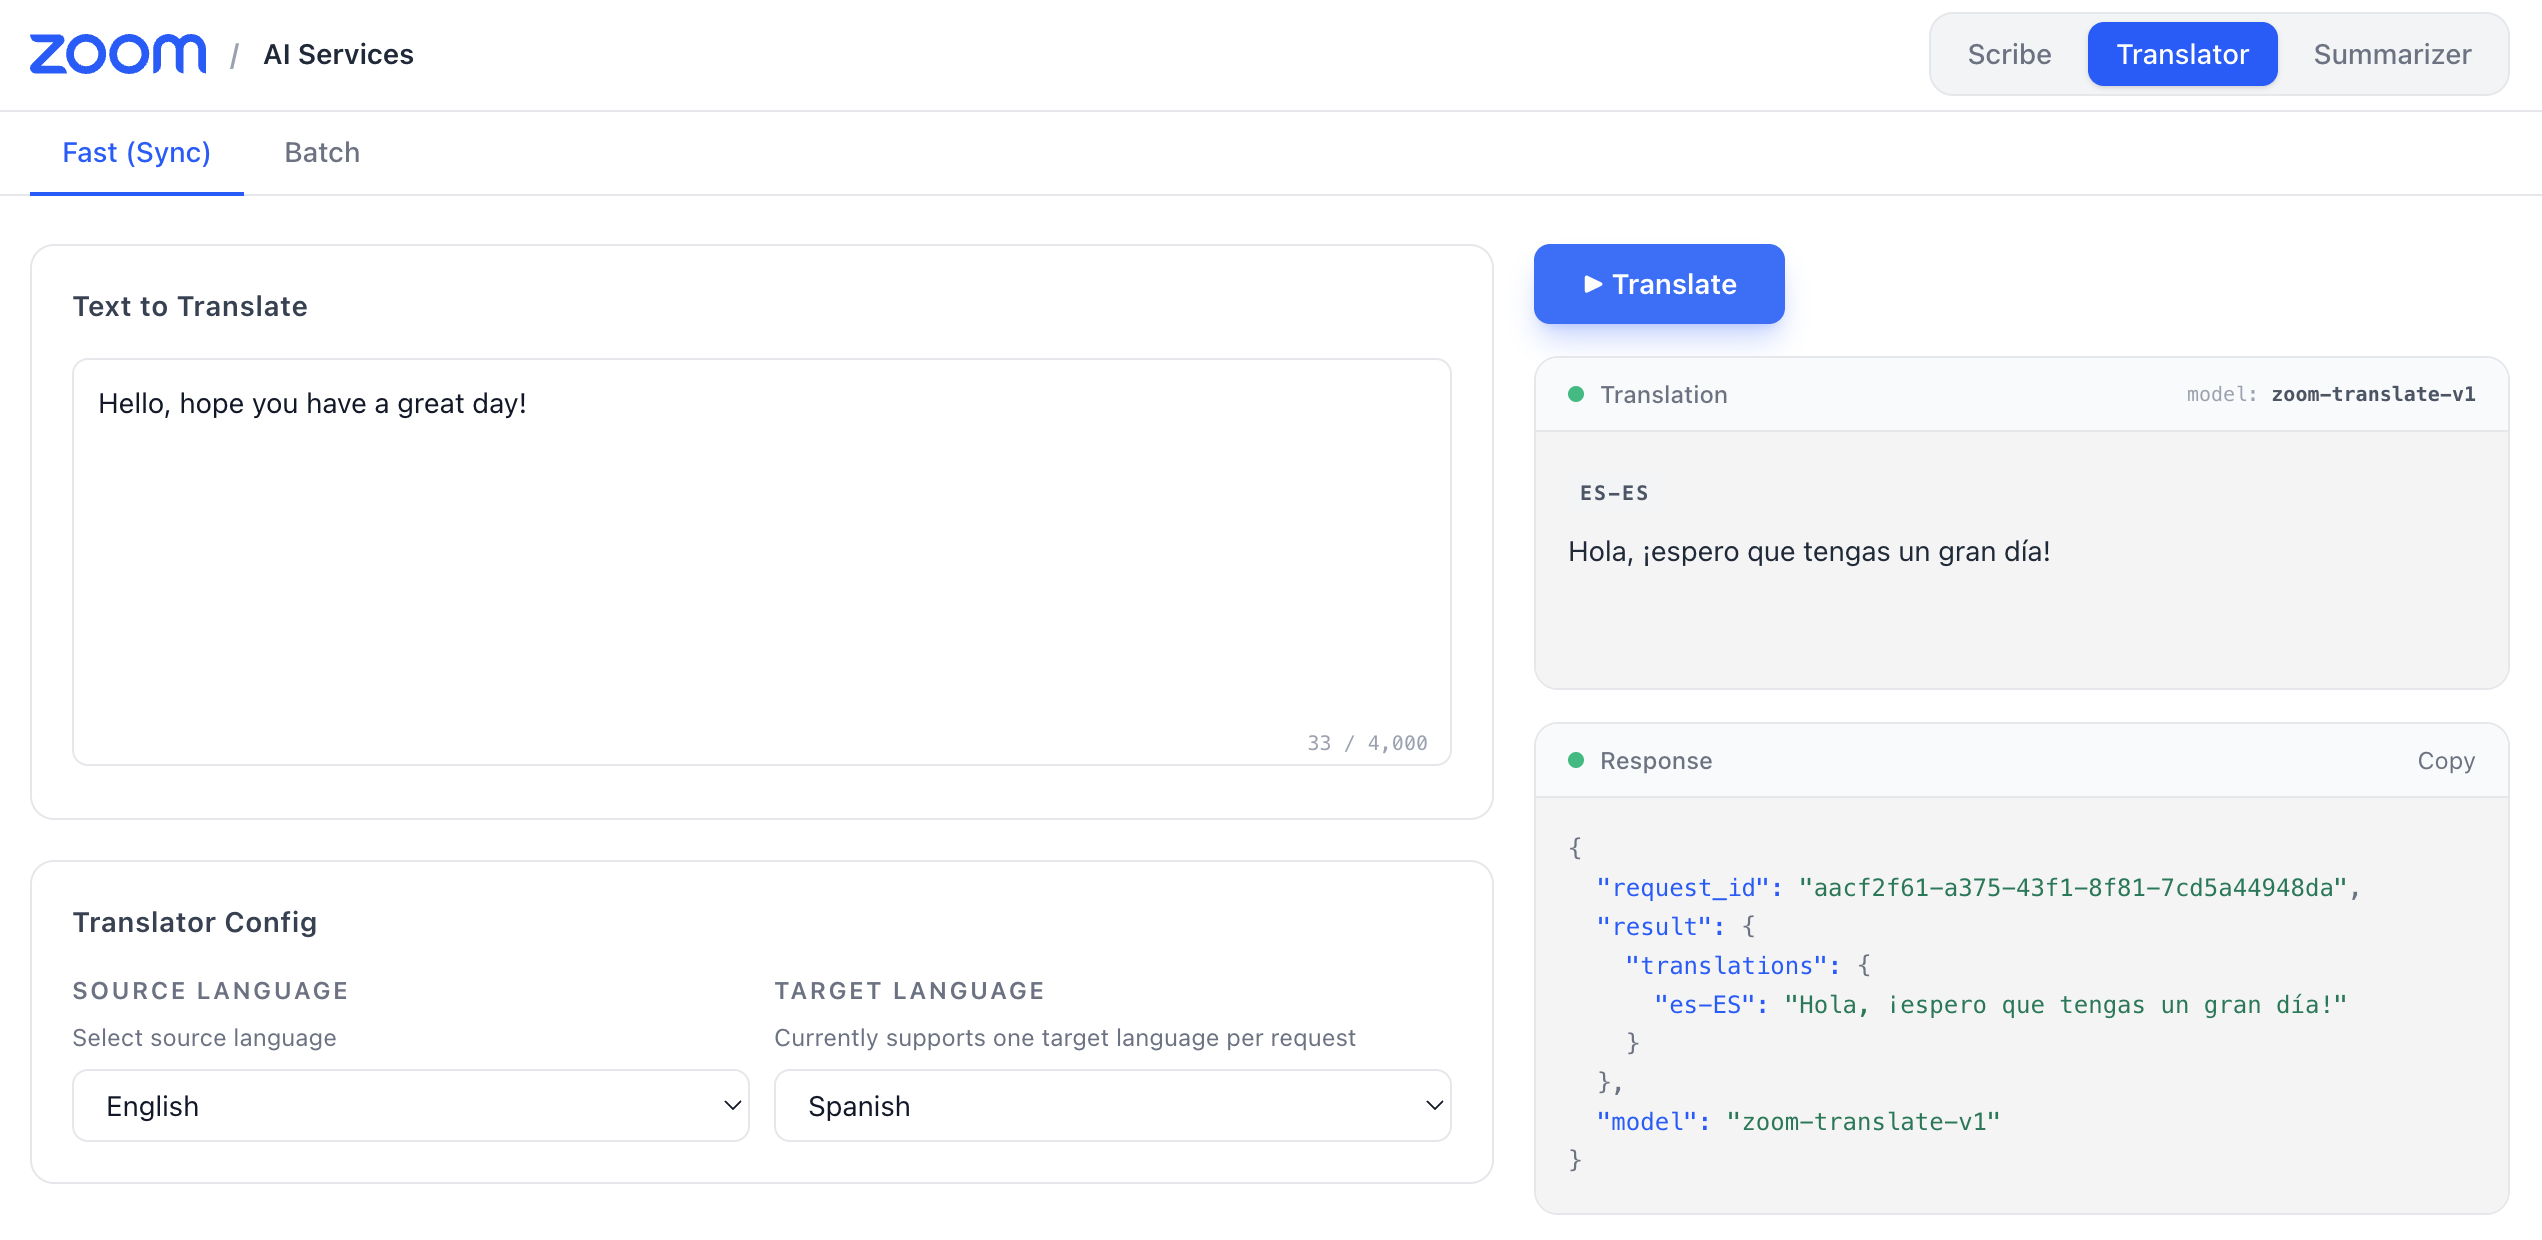The width and height of the screenshot is (2542, 1240).
Task: Open the Batch tab
Action: (x=322, y=153)
